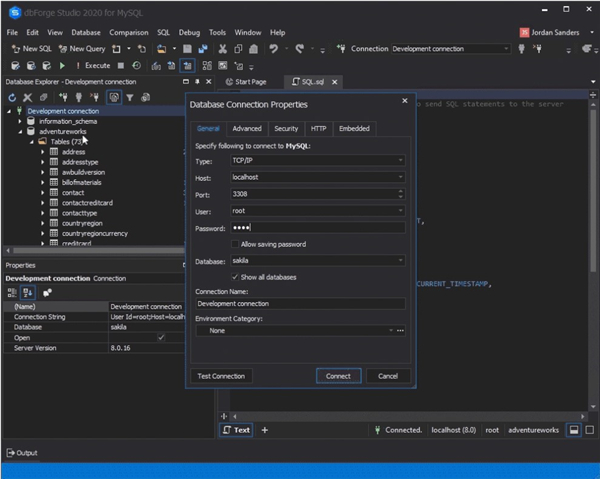Screen dimensions: 600x479
Task: Click the Test Connection button
Action: click(x=221, y=376)
